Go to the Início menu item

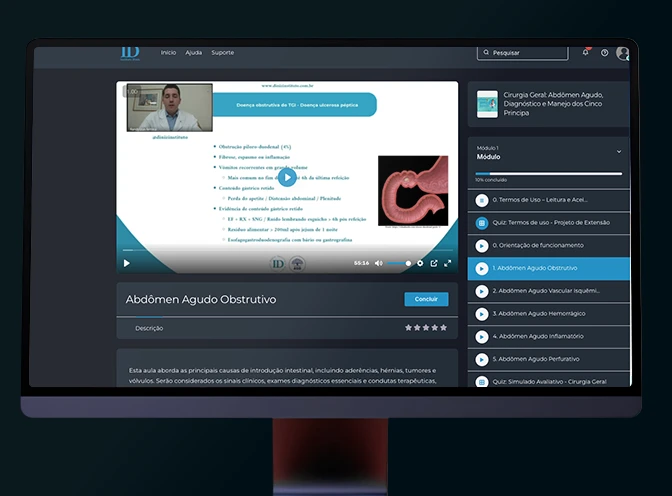point(168,52)
